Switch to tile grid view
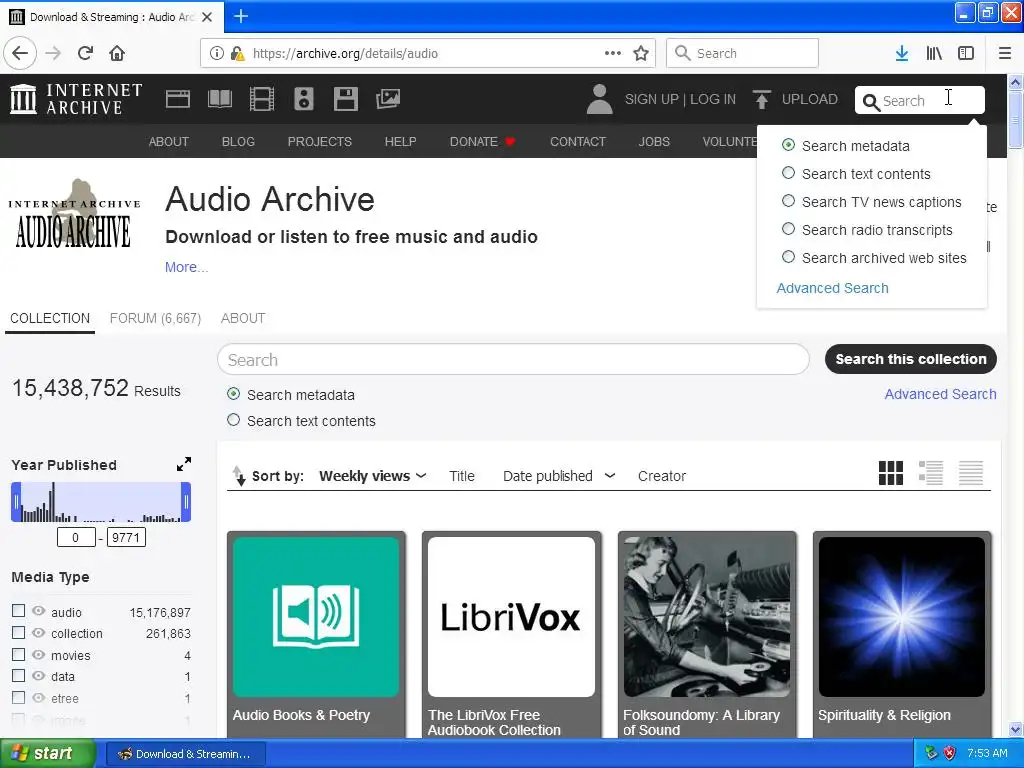The height and width of the screenshot is (768, 1024). (x=891, y=473)
